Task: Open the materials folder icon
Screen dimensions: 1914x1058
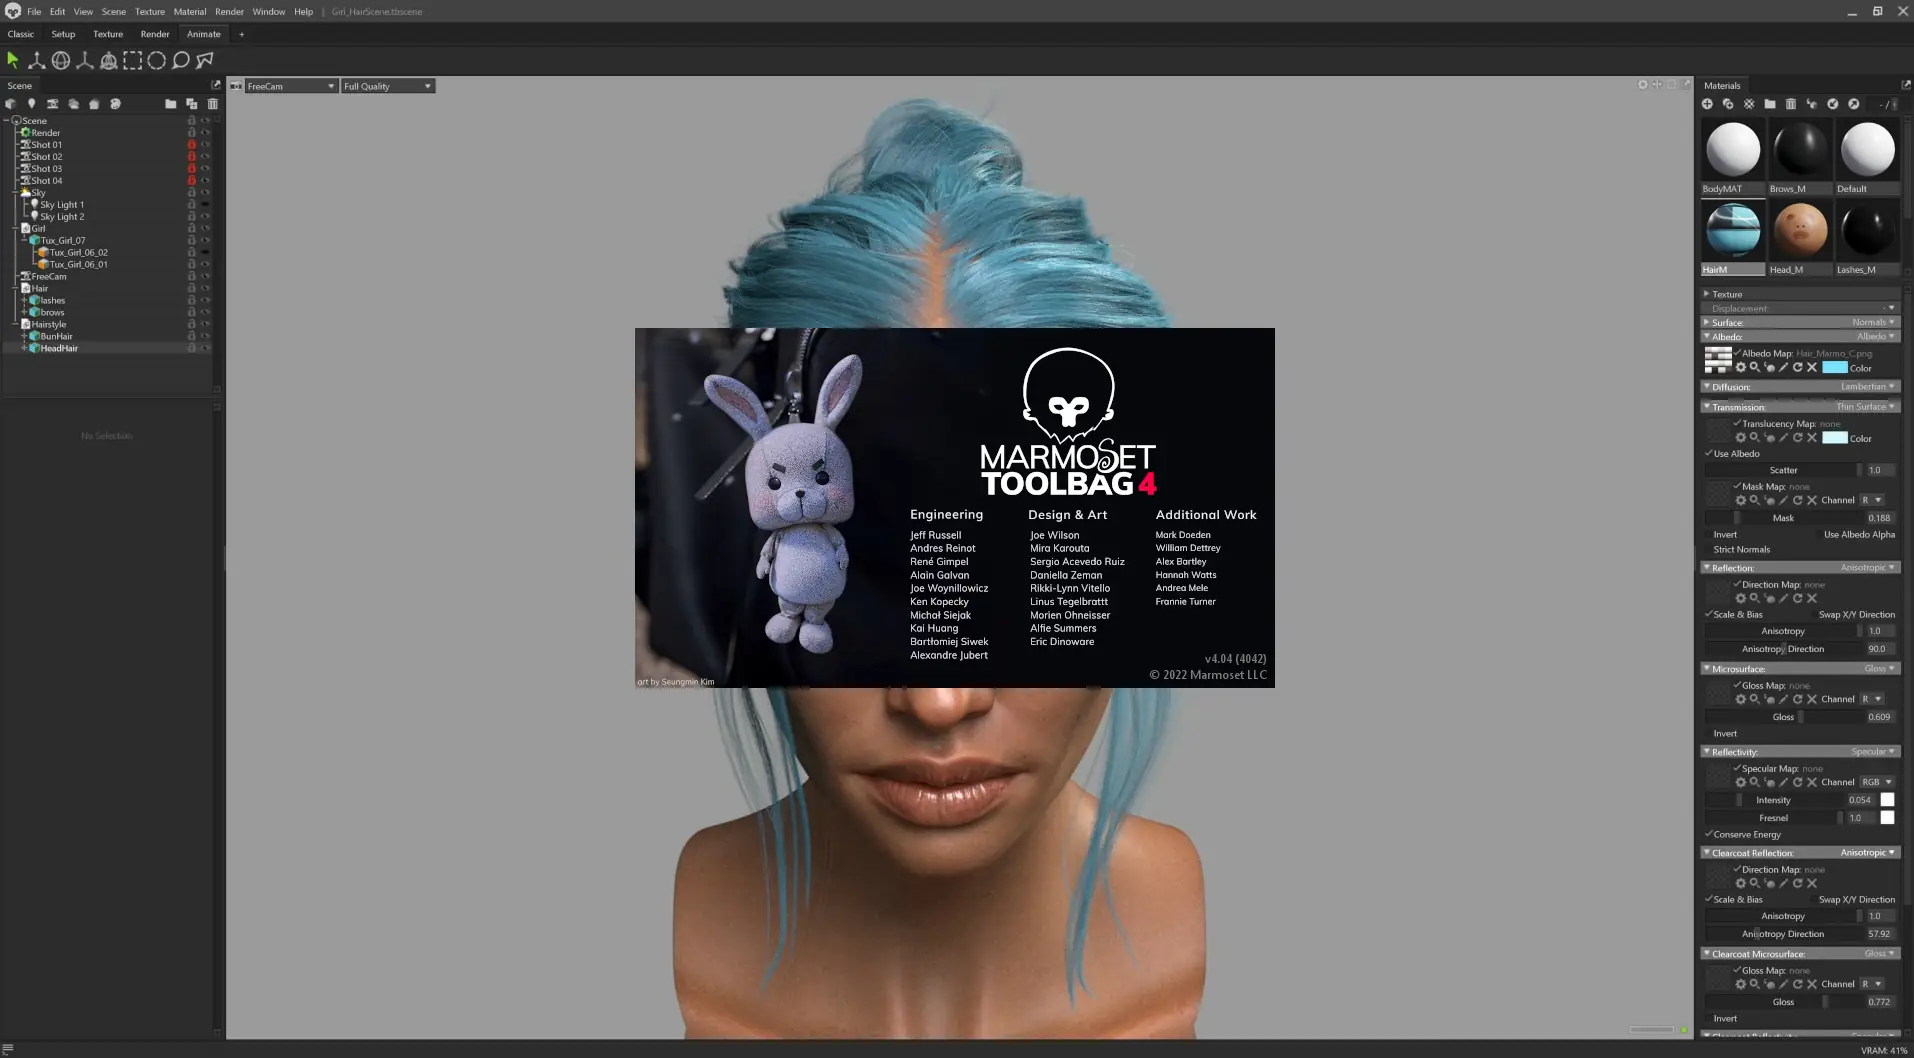Action: coord(1770,103)
